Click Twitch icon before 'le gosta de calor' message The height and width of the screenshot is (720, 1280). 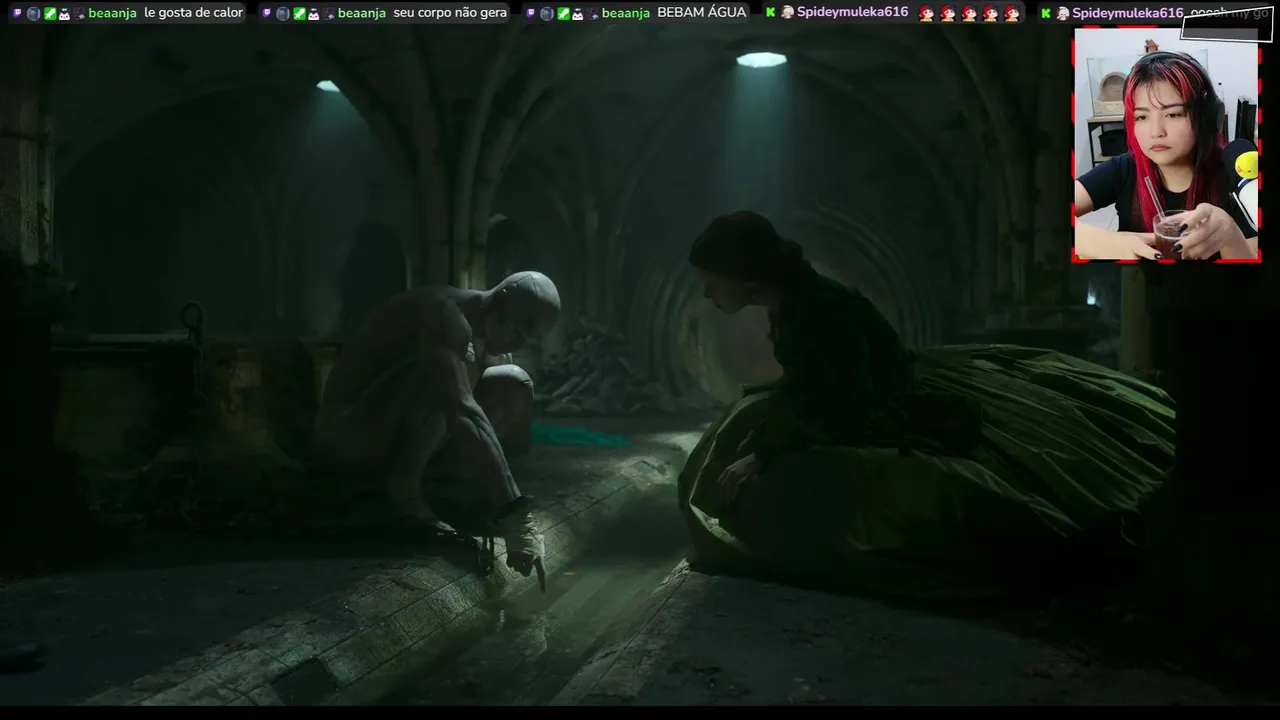click(17, 13)
